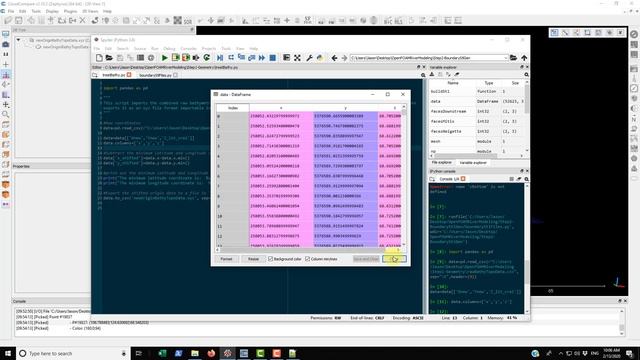
Task: Expand tree node in CloudCompare DB Tree
Action: [18, 40]
